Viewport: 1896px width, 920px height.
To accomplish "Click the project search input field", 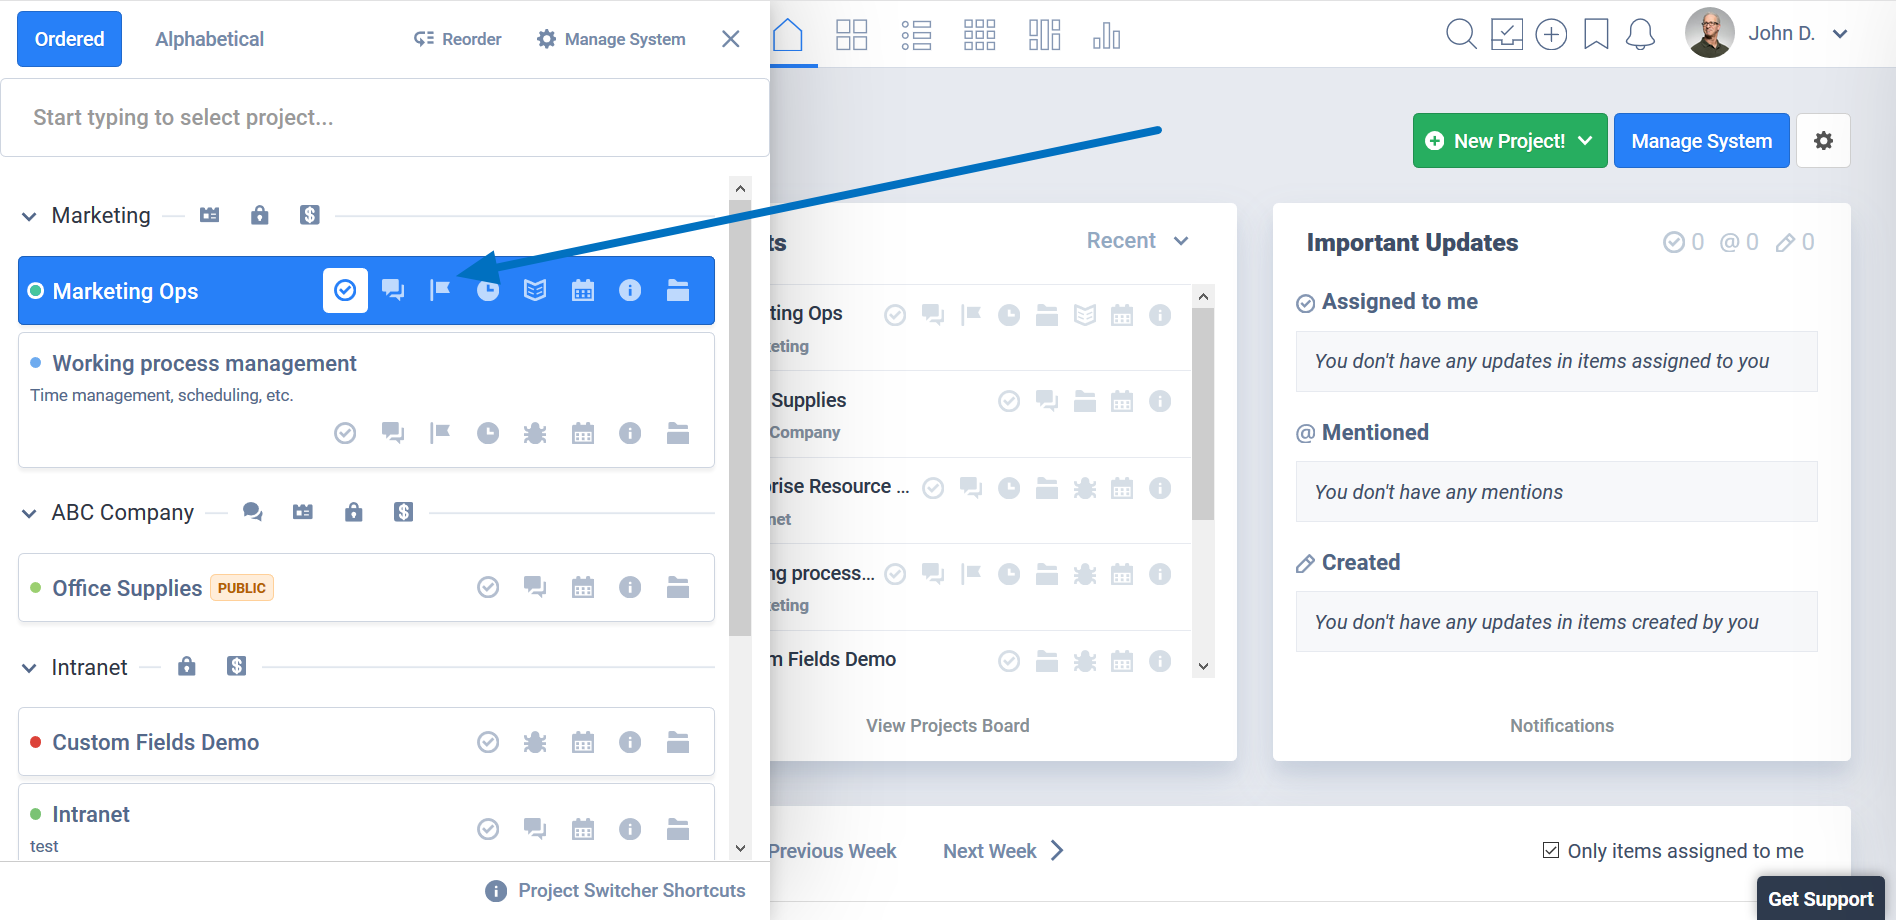I will [x=384, y=118].
